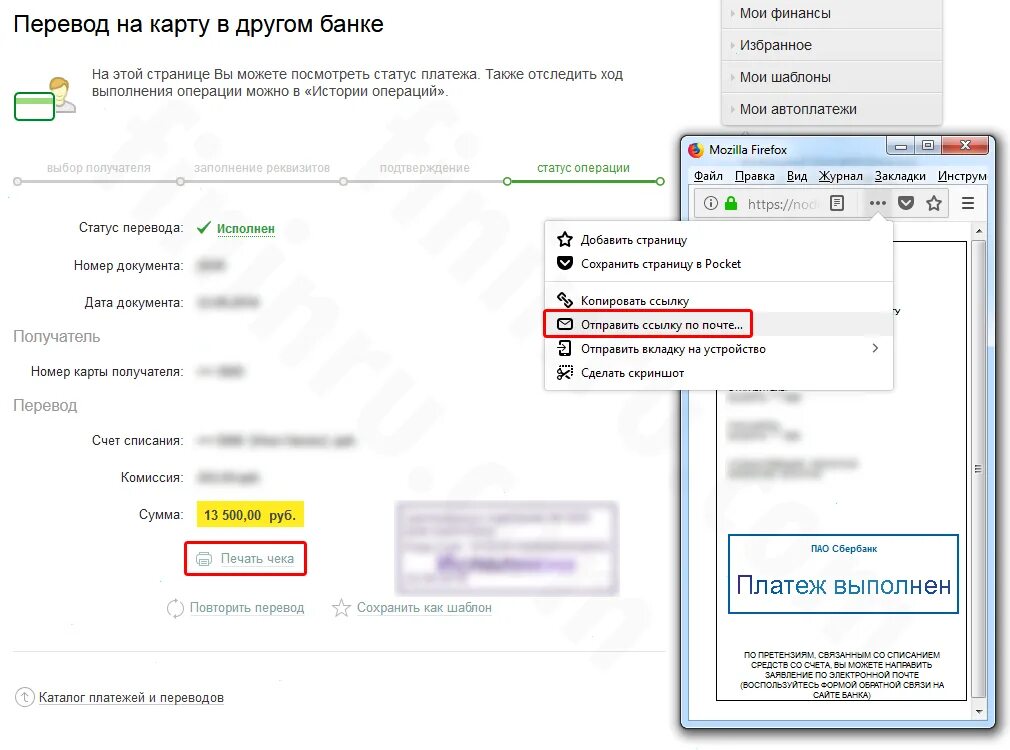Click site information icon in Firefox address bar
This screenshot has height=750, width=1010.
click(x=710, y=204)
